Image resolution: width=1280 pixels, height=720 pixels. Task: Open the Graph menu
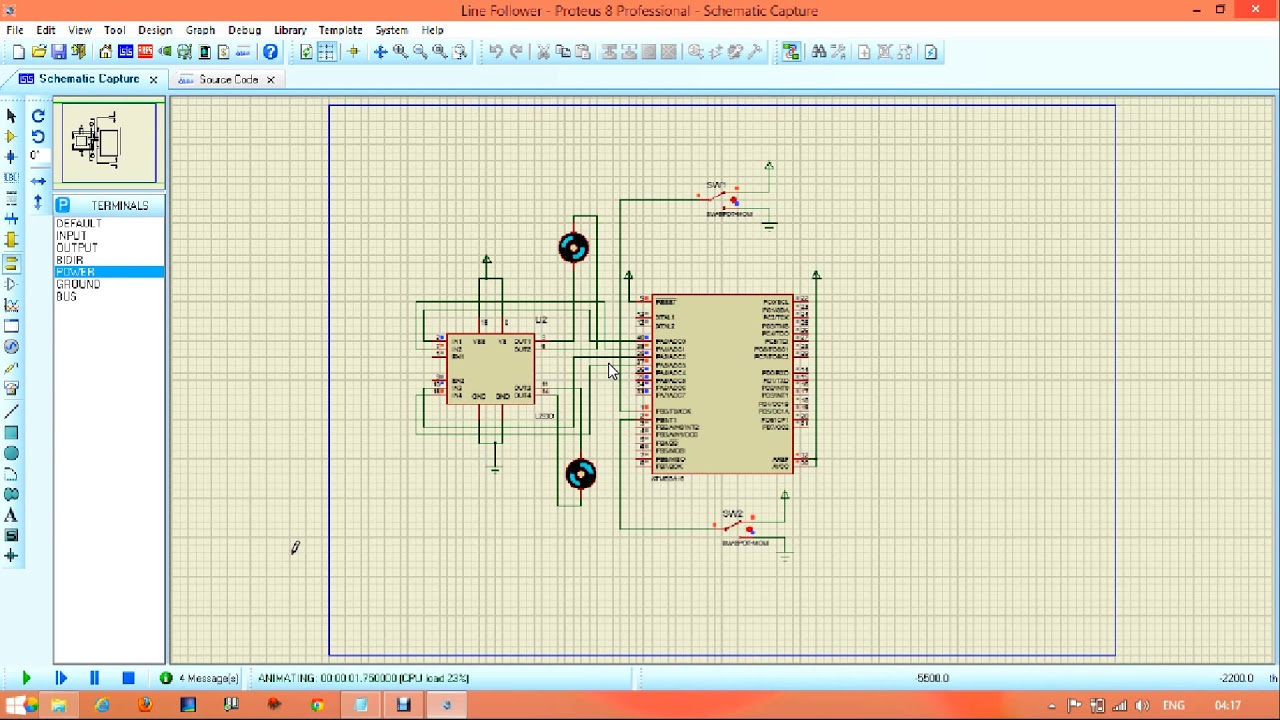tap(200, 30)
